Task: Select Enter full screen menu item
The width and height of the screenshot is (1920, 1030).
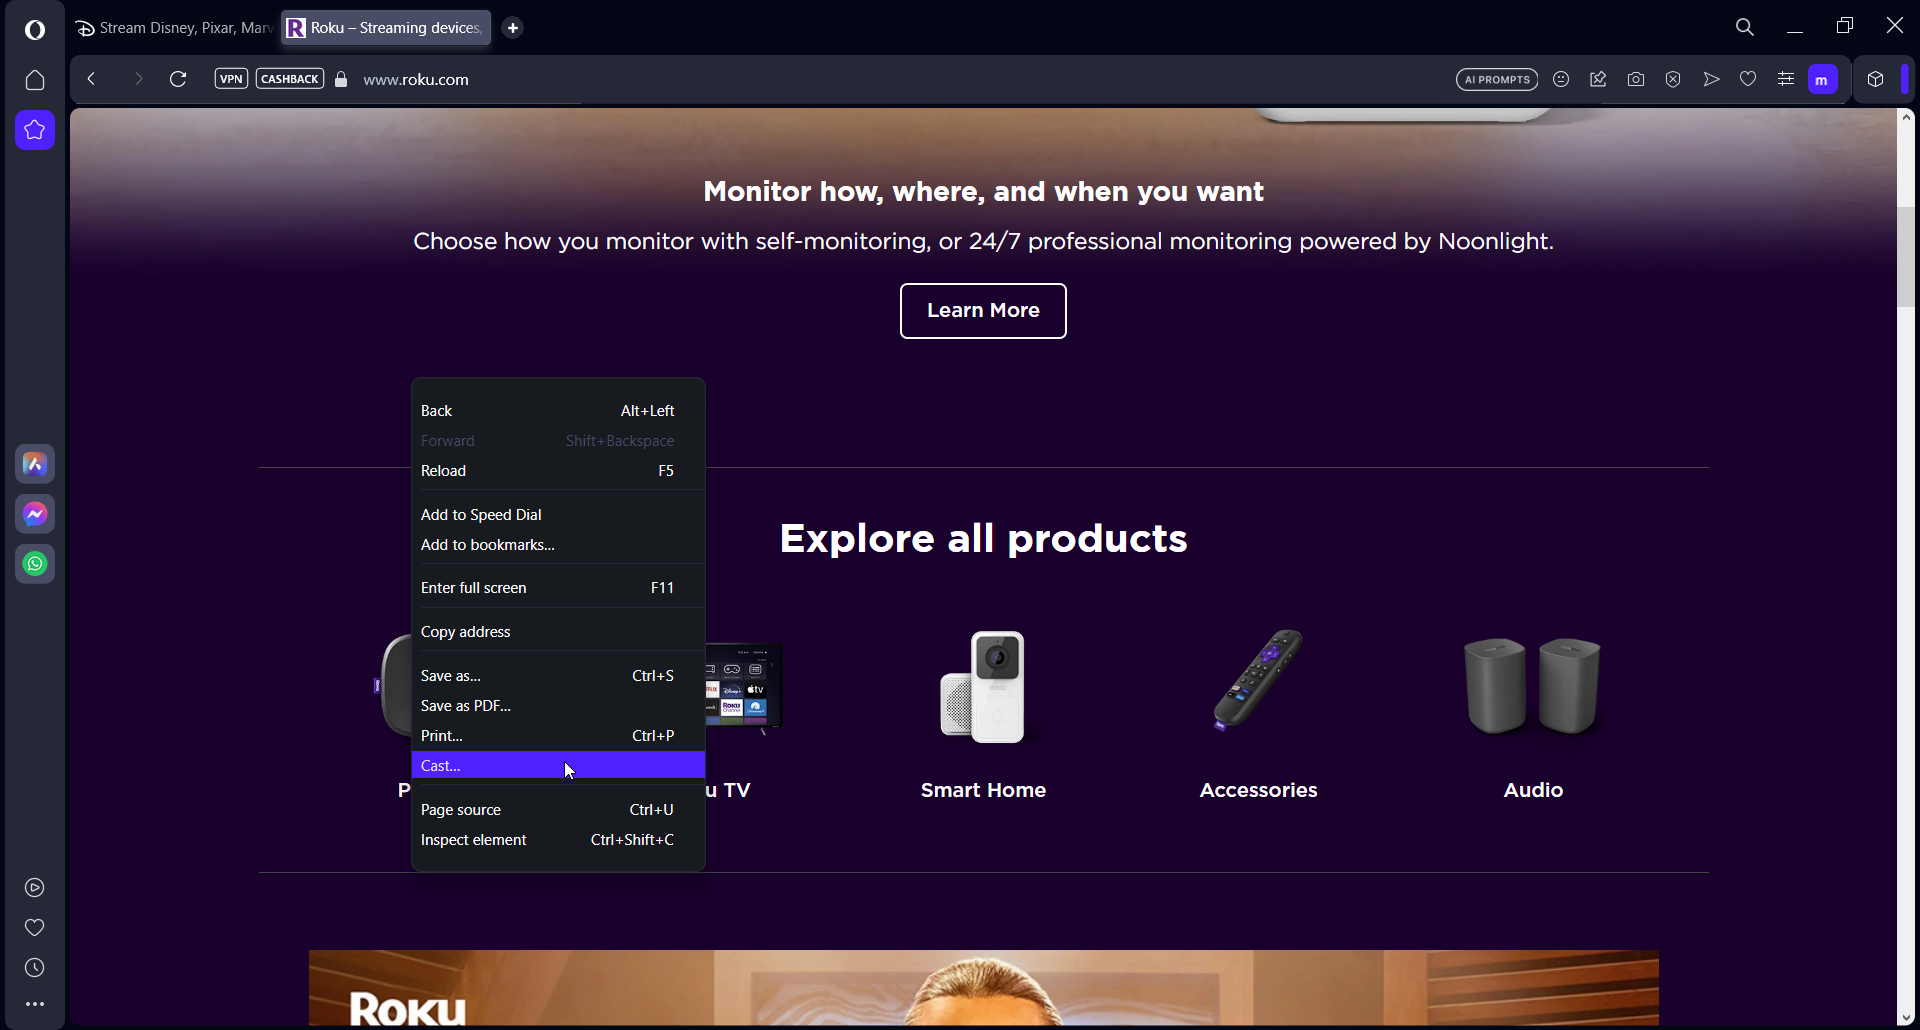Action: pos(558,588)
